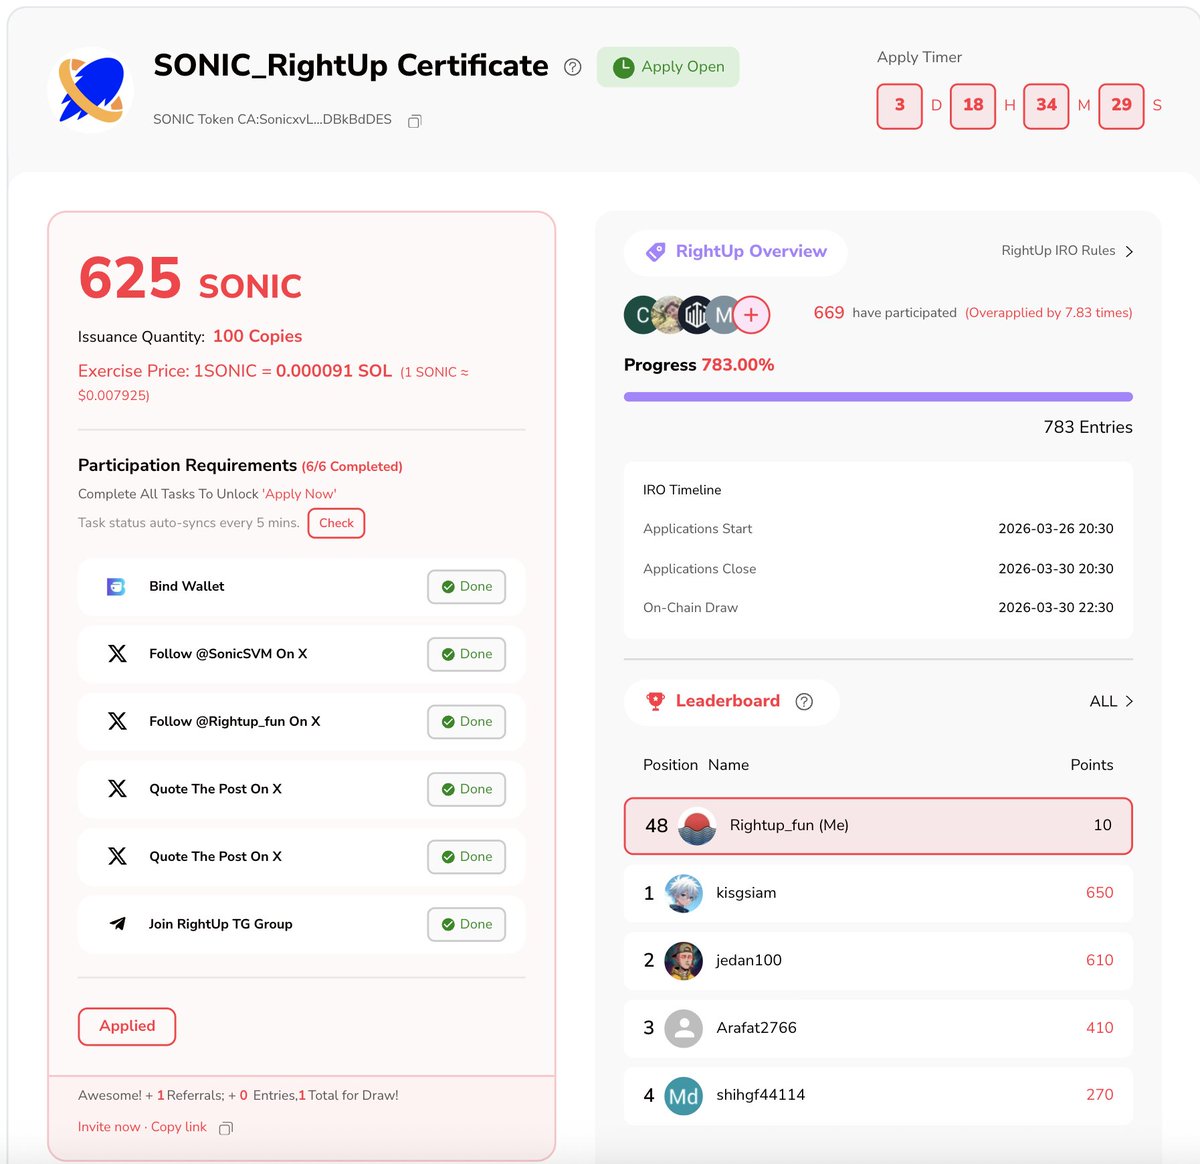Click the 783 Entries text
Viewport: 1200px width, 1164px height.
(x=1088, y=427)
